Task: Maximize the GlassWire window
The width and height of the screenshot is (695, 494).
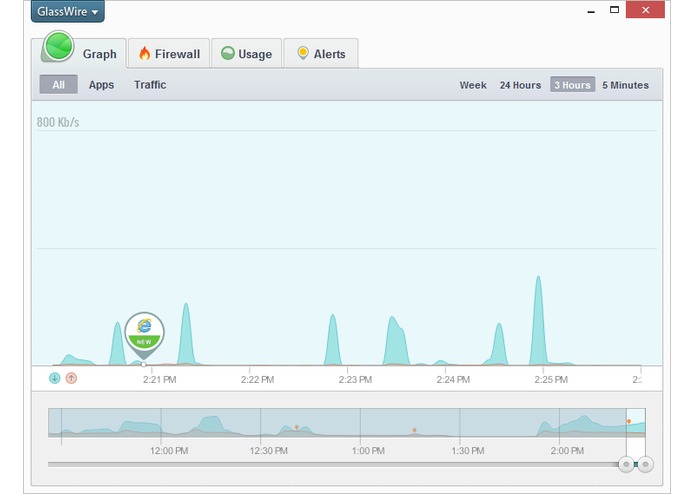Action: pyautogui.click(x=614, y=10)
